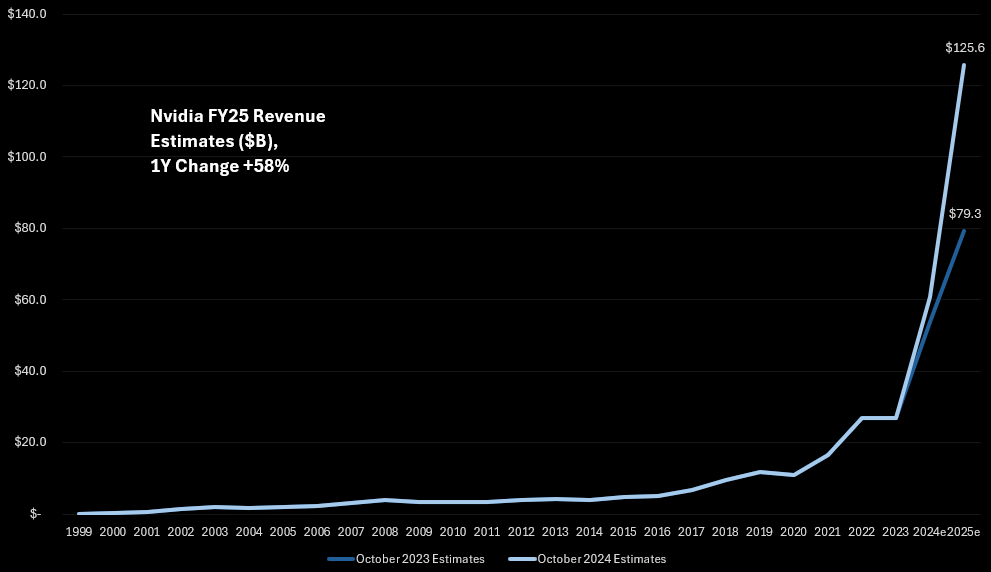Click the 2015 x-axis label
Screen dimensions: 991x572
click(x=624, y=532)
